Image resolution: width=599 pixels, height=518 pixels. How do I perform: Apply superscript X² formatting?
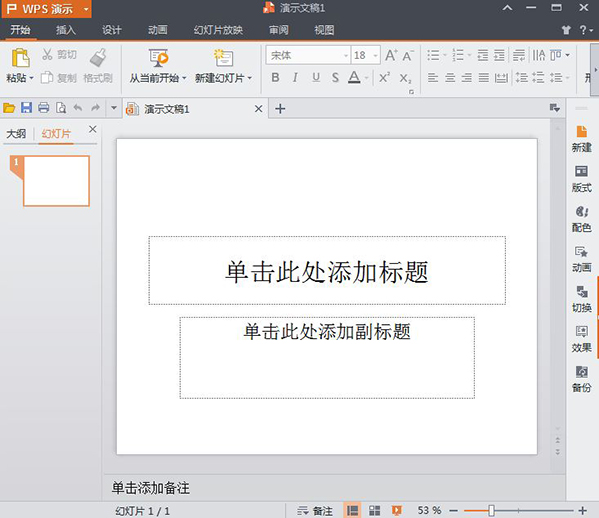pyautogui.click(x=384, y=78)
